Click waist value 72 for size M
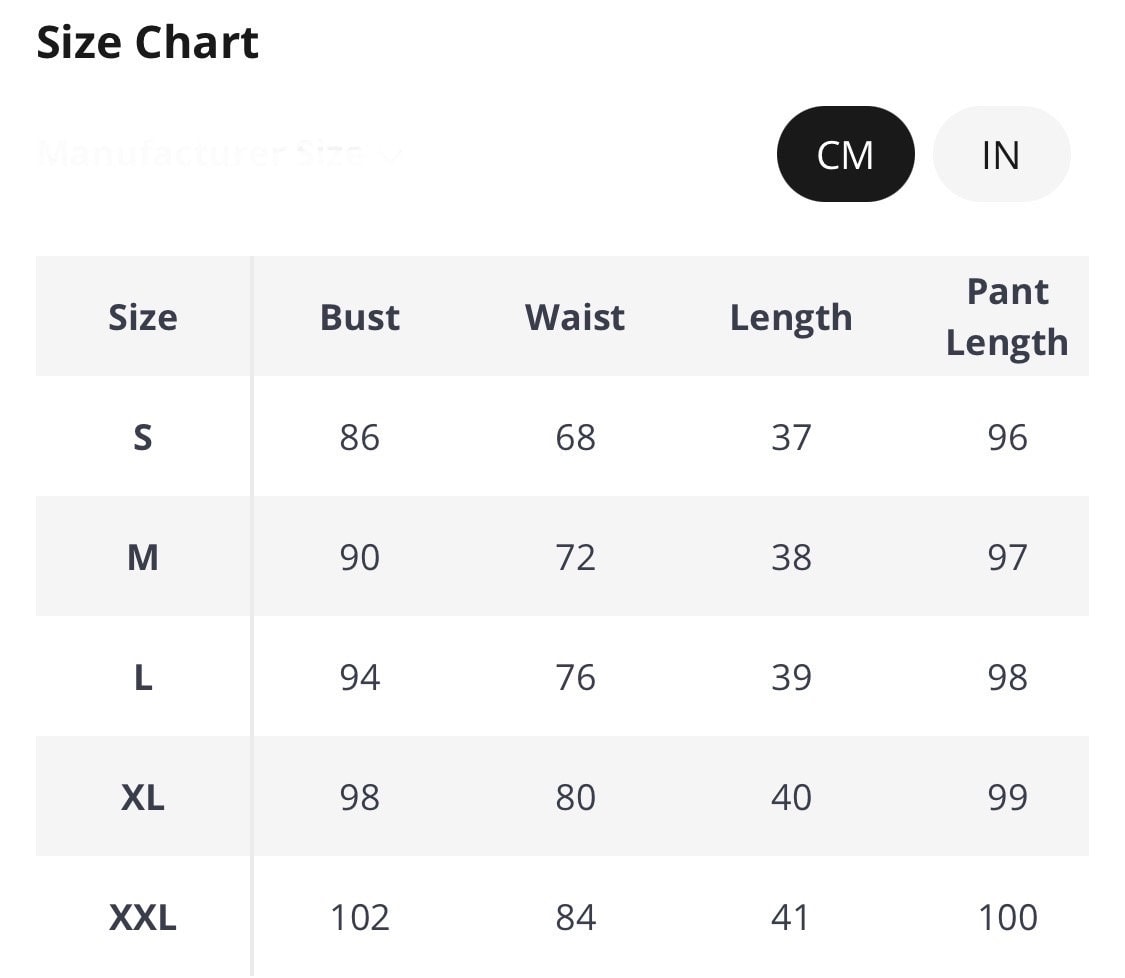Screen dimensions: 1125x978 [575, 557]
